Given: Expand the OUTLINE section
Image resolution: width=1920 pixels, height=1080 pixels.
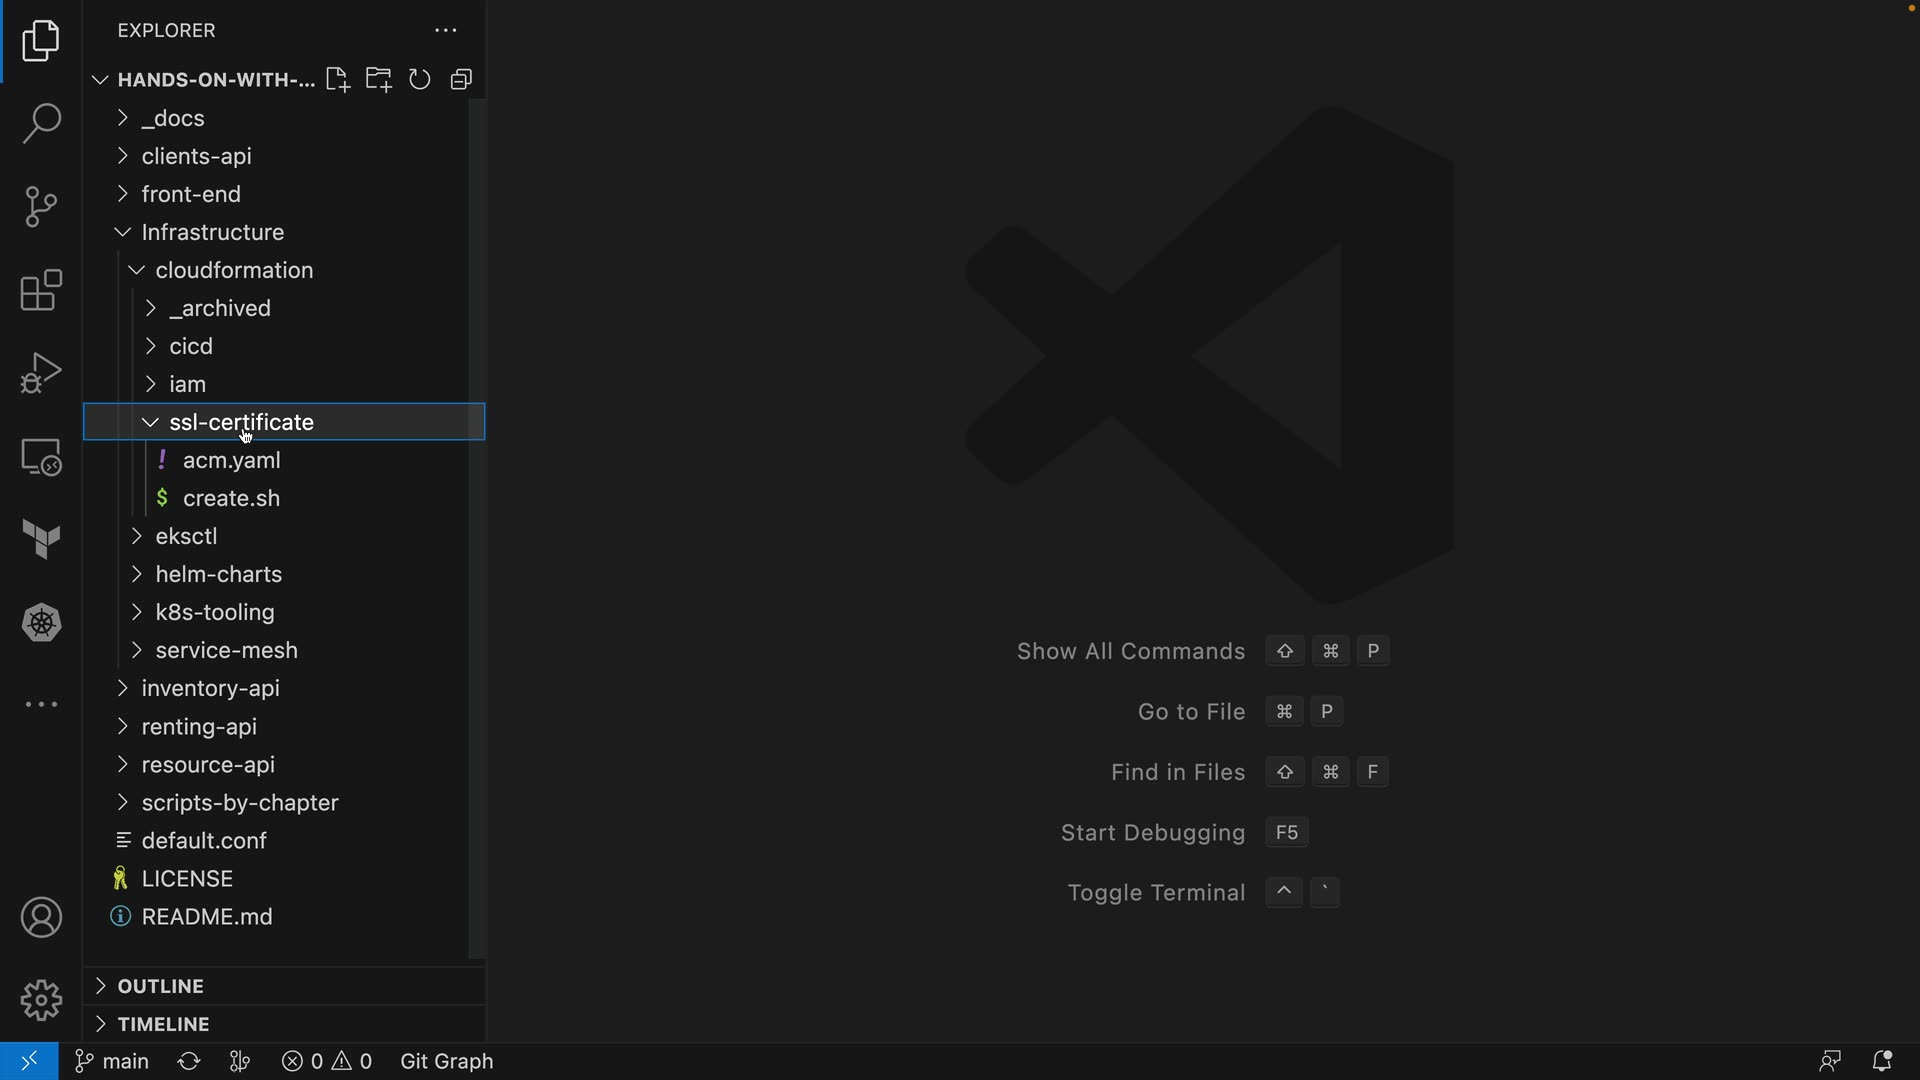Looking at the screenshot, I should point(160,986).
